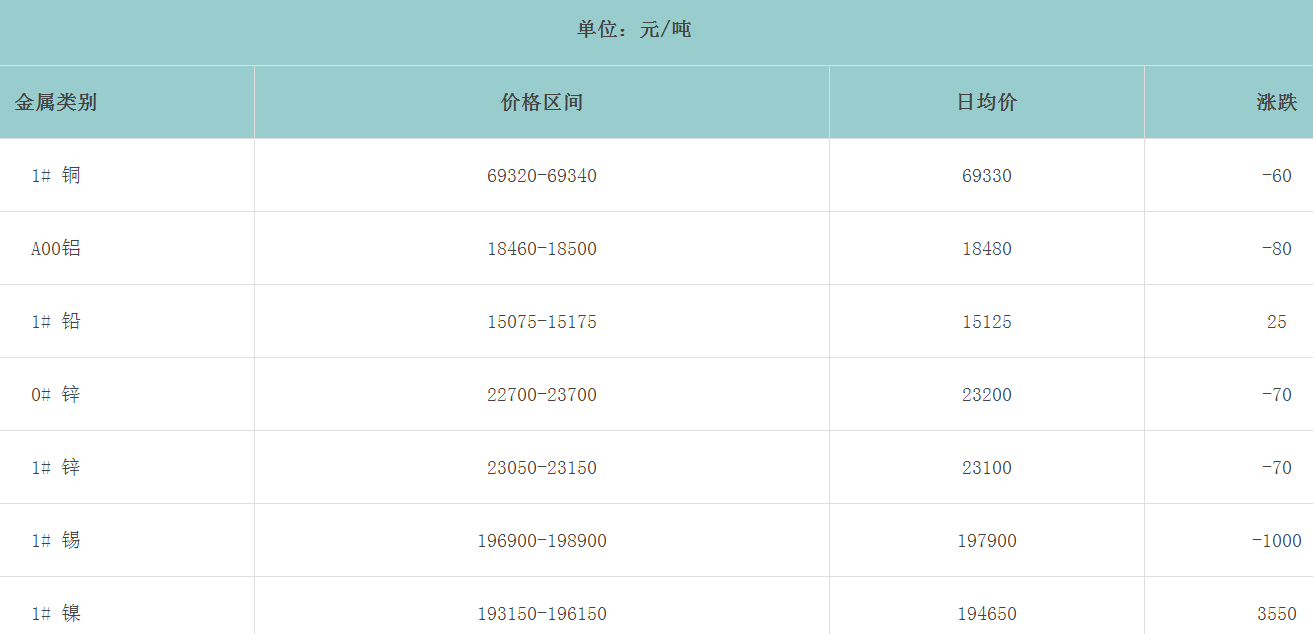Select the 3550 change value for nickel
Viewport: 1313px width, 634px height.
tap(1276, 613)
